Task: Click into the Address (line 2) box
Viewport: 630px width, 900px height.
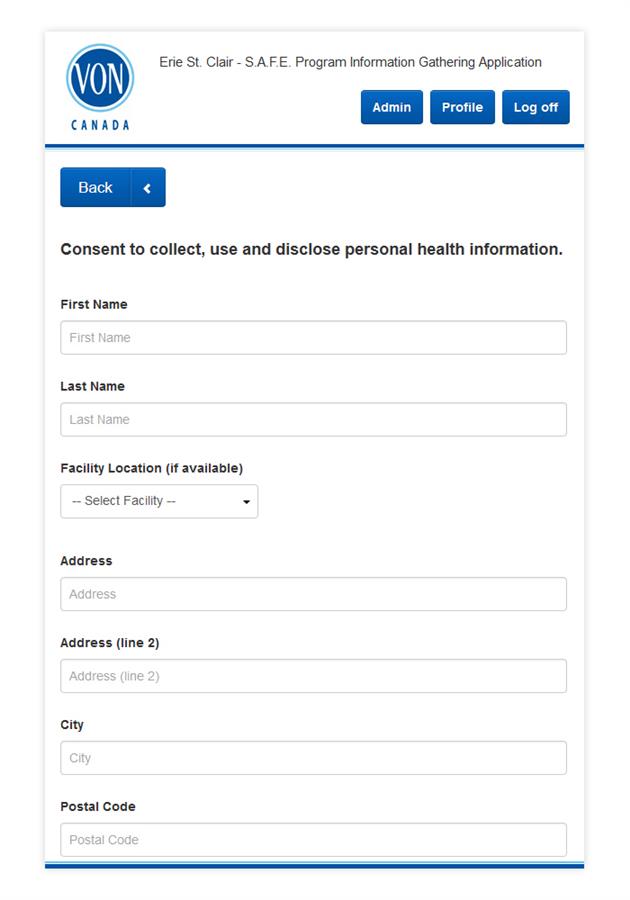Action: 313,676
